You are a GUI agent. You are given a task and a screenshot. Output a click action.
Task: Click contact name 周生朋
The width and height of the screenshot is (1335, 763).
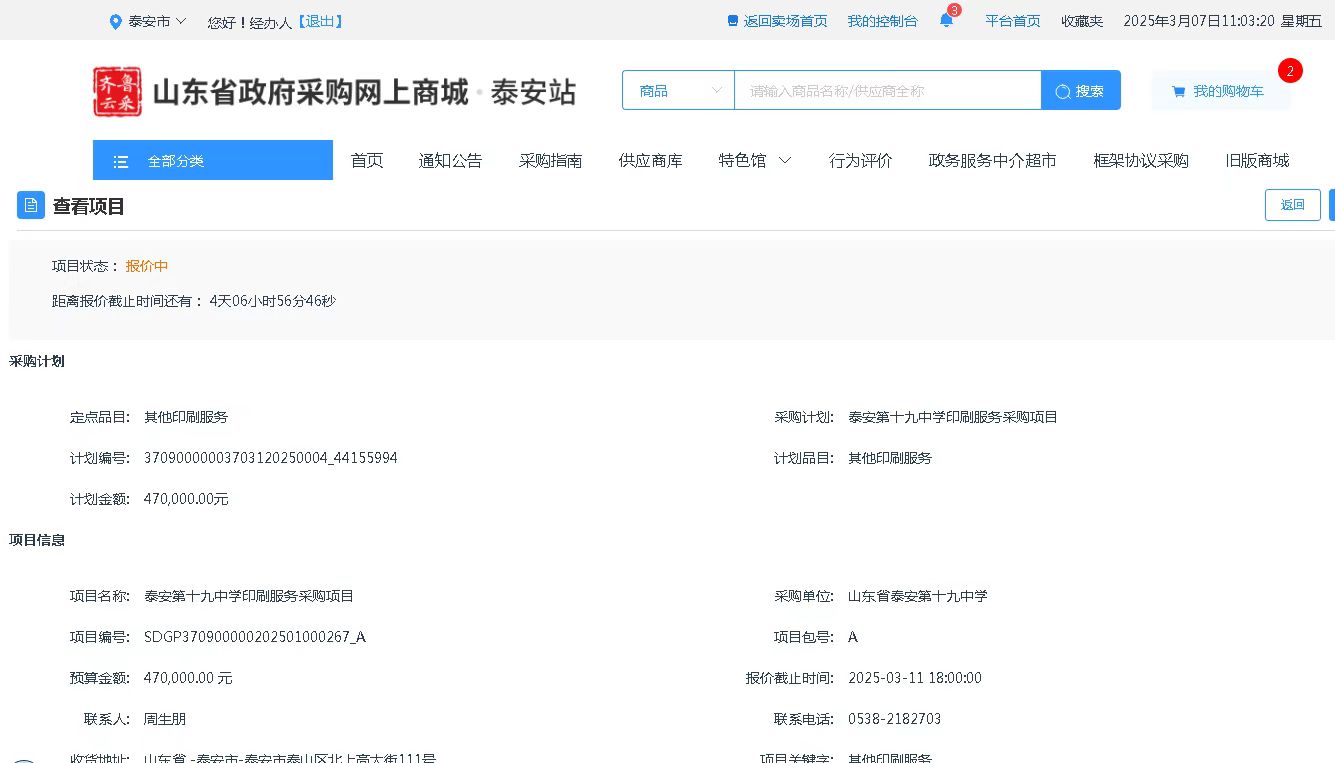tap(165, 719)
